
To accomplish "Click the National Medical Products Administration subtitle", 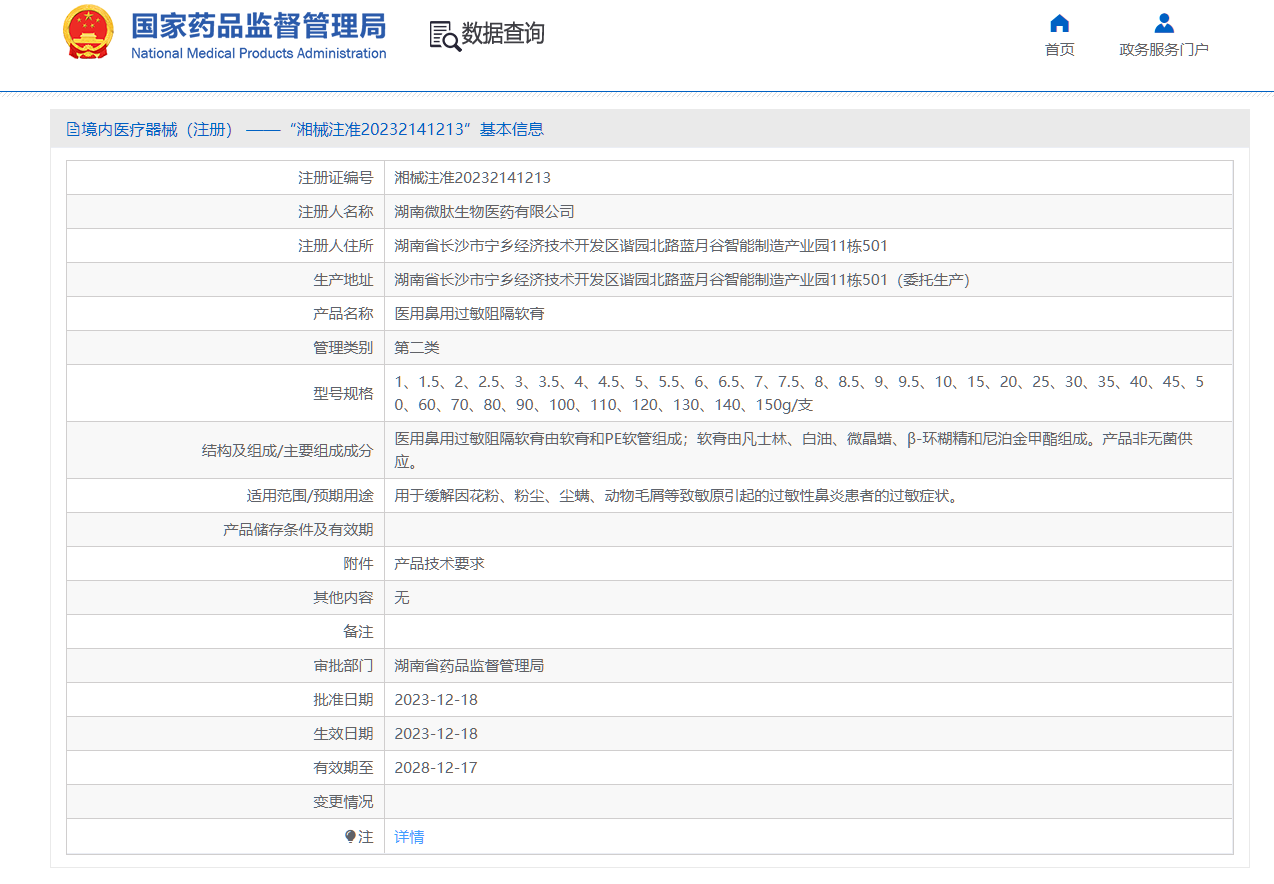I will pyautogui.click(x=258, y=54).
